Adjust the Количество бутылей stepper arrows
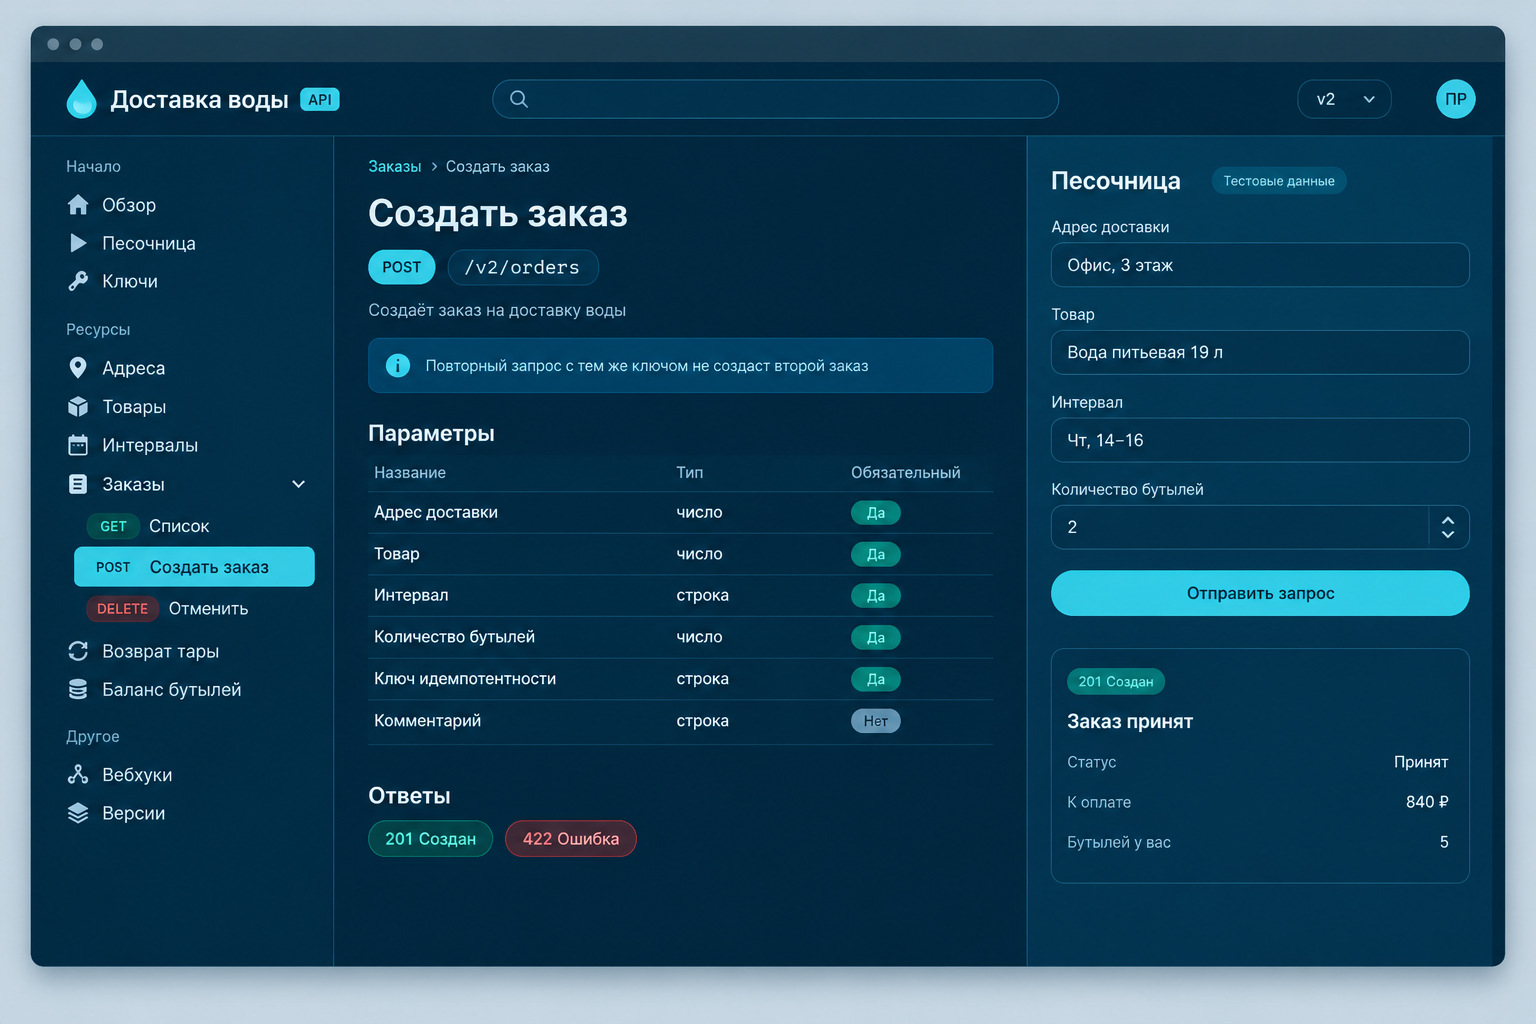The image size is (1536, 1024). point(1448,527)
